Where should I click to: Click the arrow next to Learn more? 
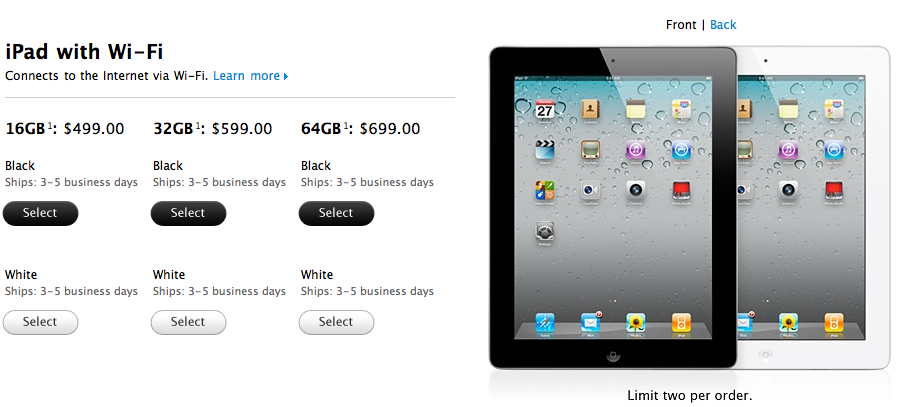(285, 76)
